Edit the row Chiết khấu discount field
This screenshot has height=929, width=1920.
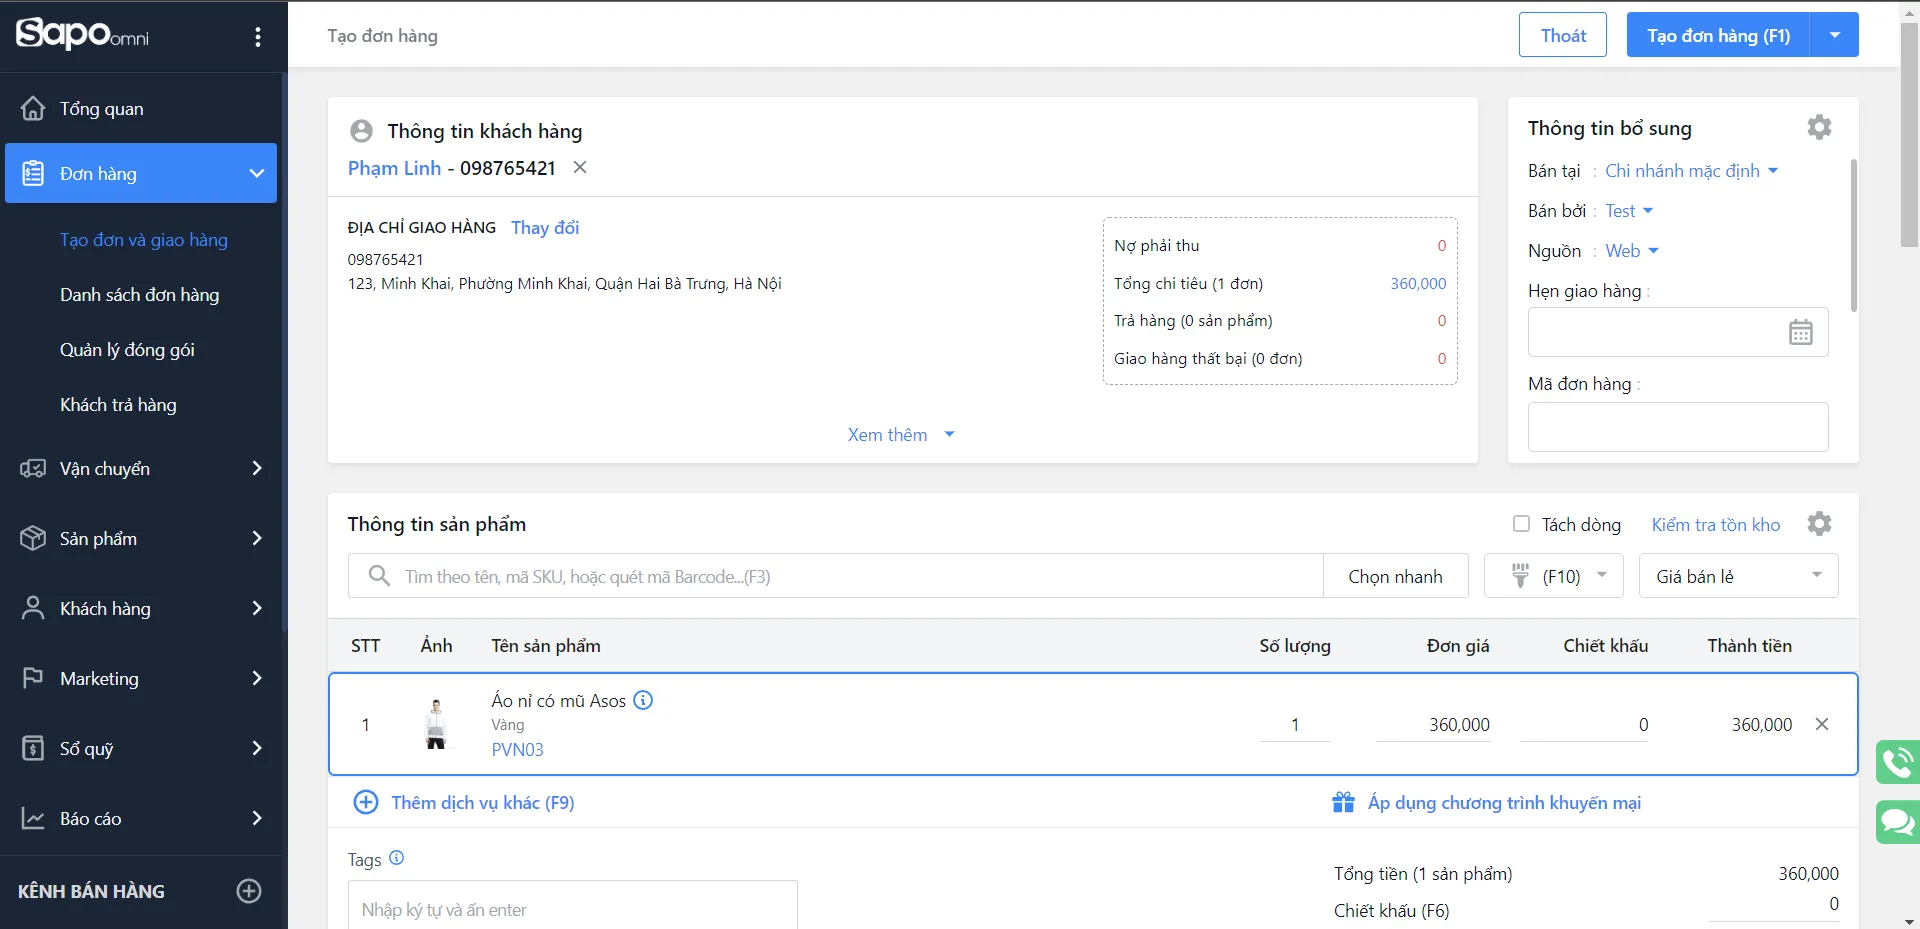[1584, 725]
